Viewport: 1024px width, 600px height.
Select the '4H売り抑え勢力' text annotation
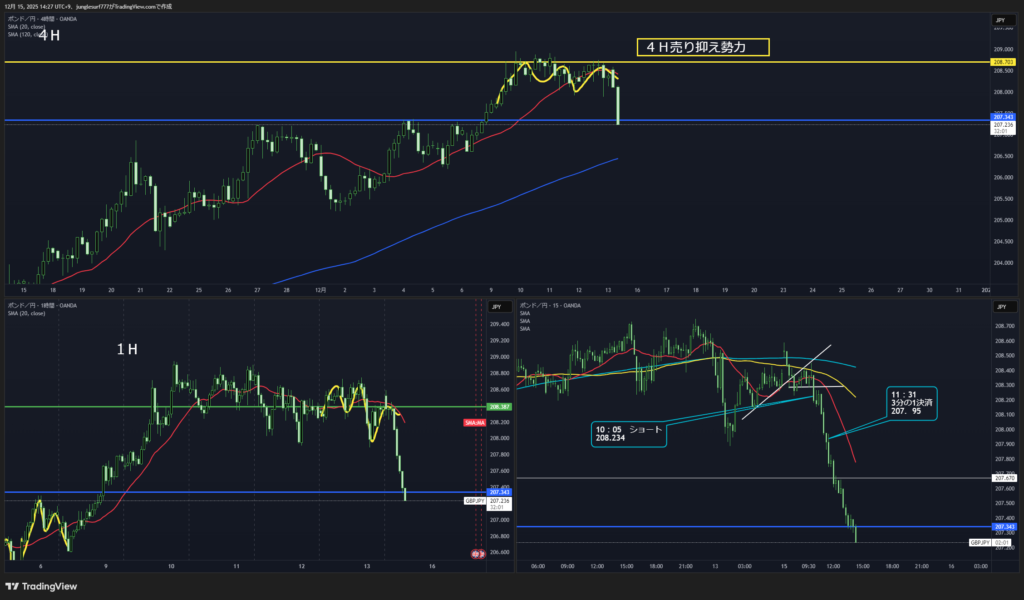(703, 47)
